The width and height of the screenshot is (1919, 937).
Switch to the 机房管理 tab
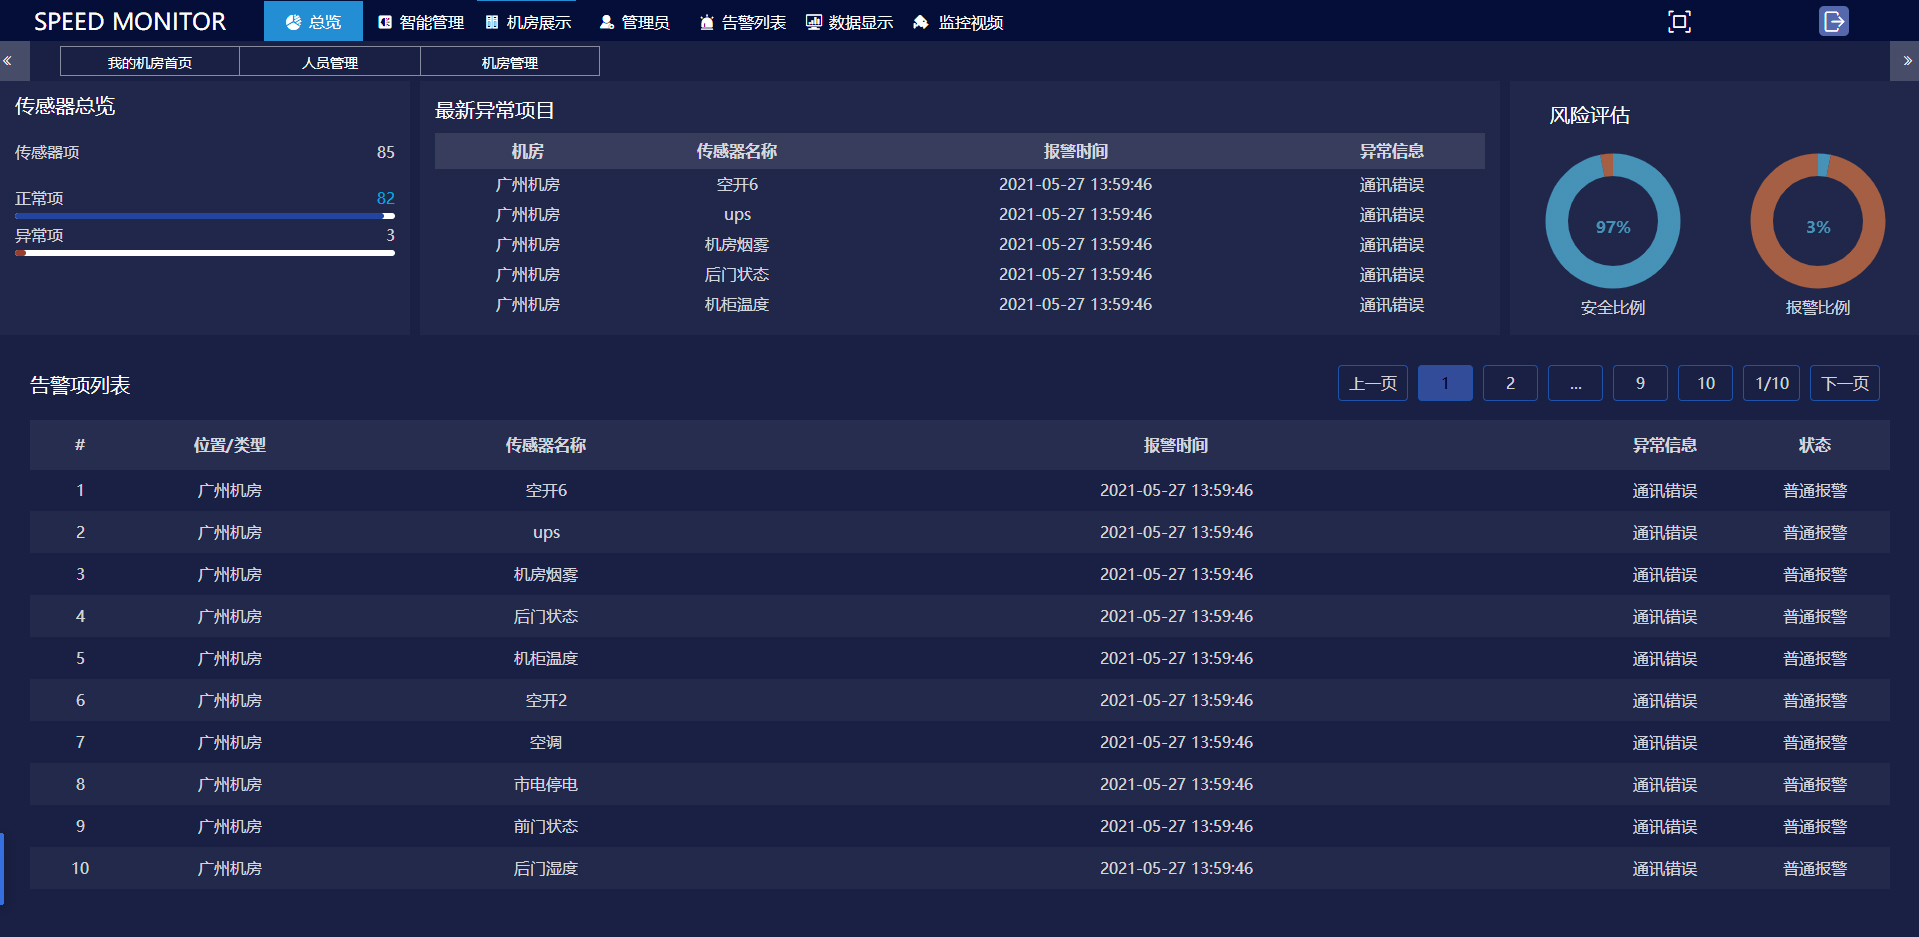510,62
